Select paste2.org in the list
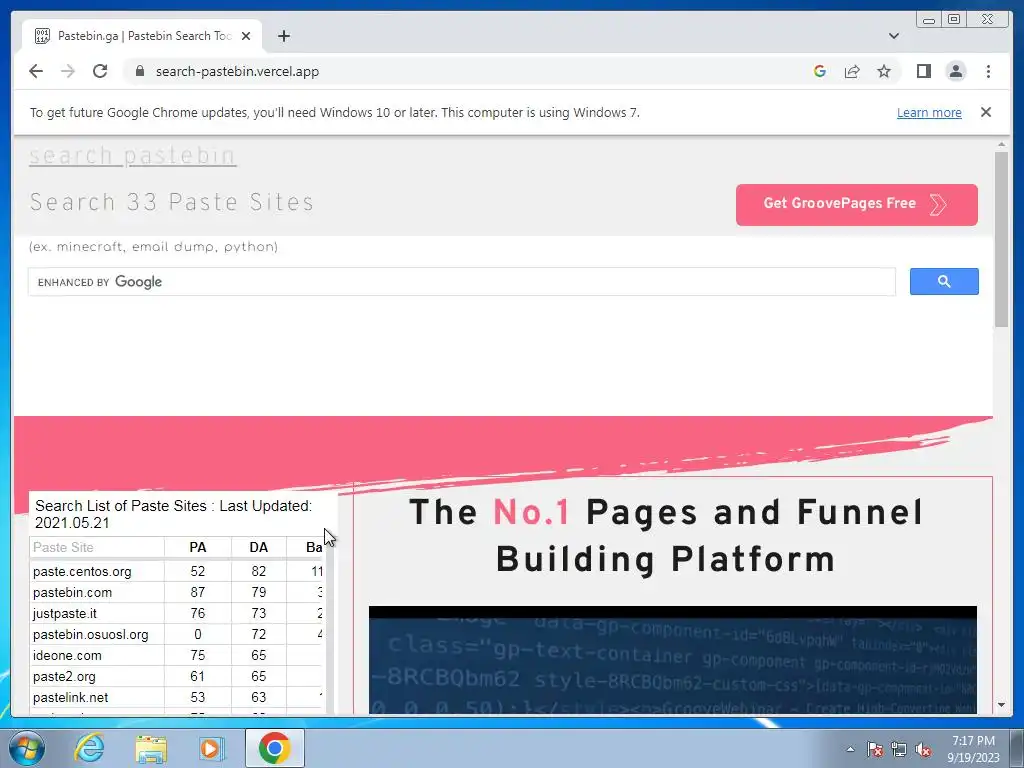 pos(64,676)
